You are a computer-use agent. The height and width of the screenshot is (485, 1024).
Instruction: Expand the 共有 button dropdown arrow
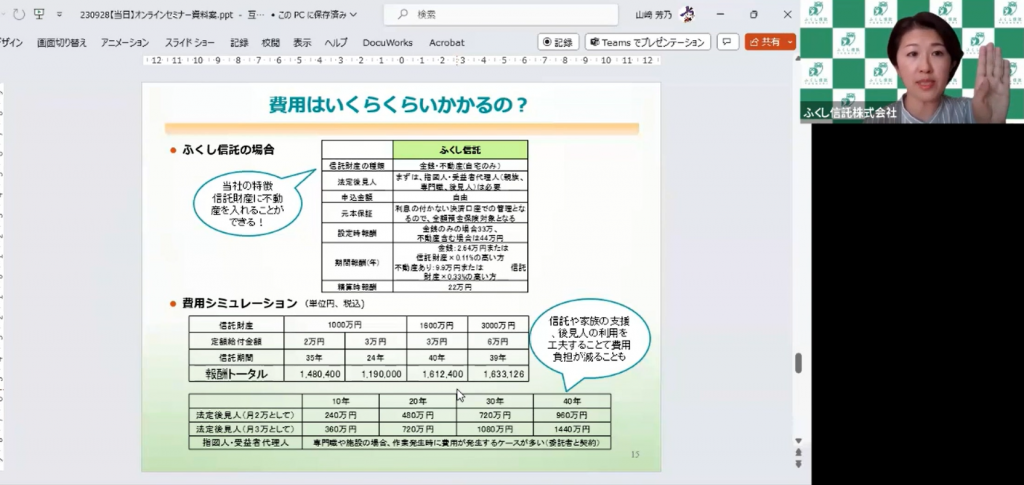click(x=790, y=42)
